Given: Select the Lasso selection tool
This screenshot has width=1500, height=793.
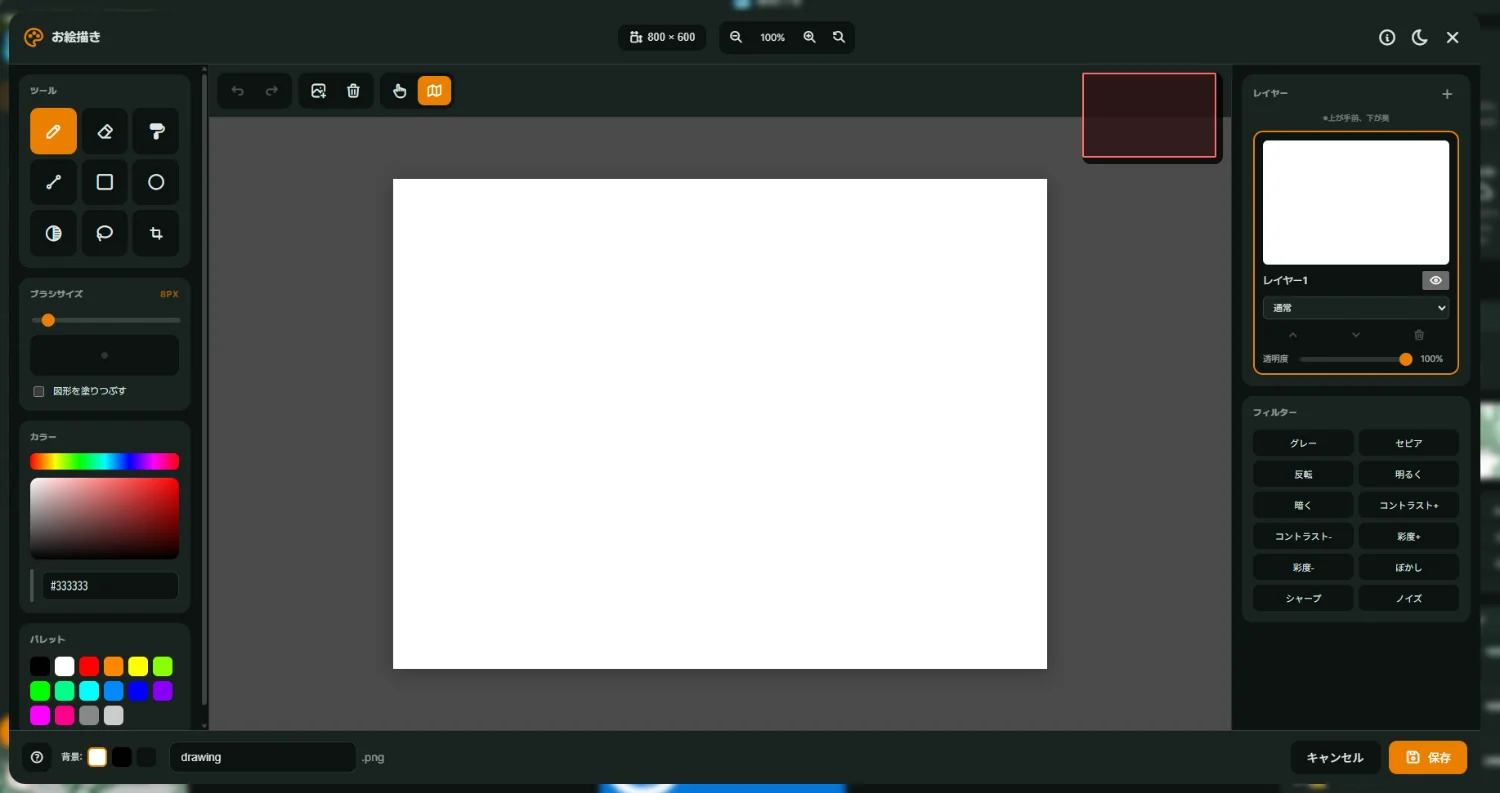Looking at the screenshot, I should point(105,233).
